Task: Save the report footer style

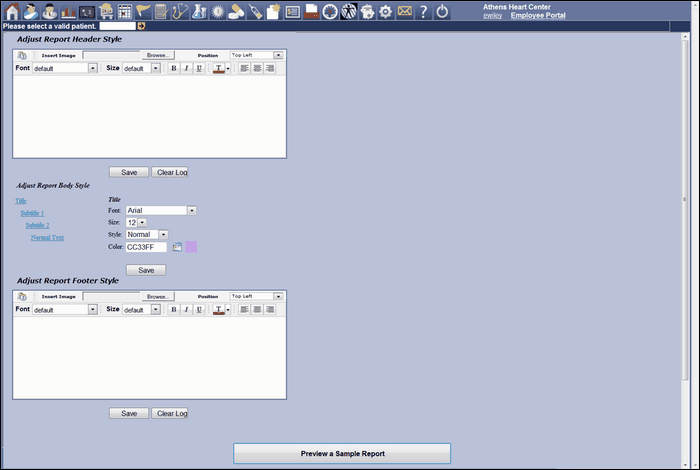Action: [x=129, y=413]
